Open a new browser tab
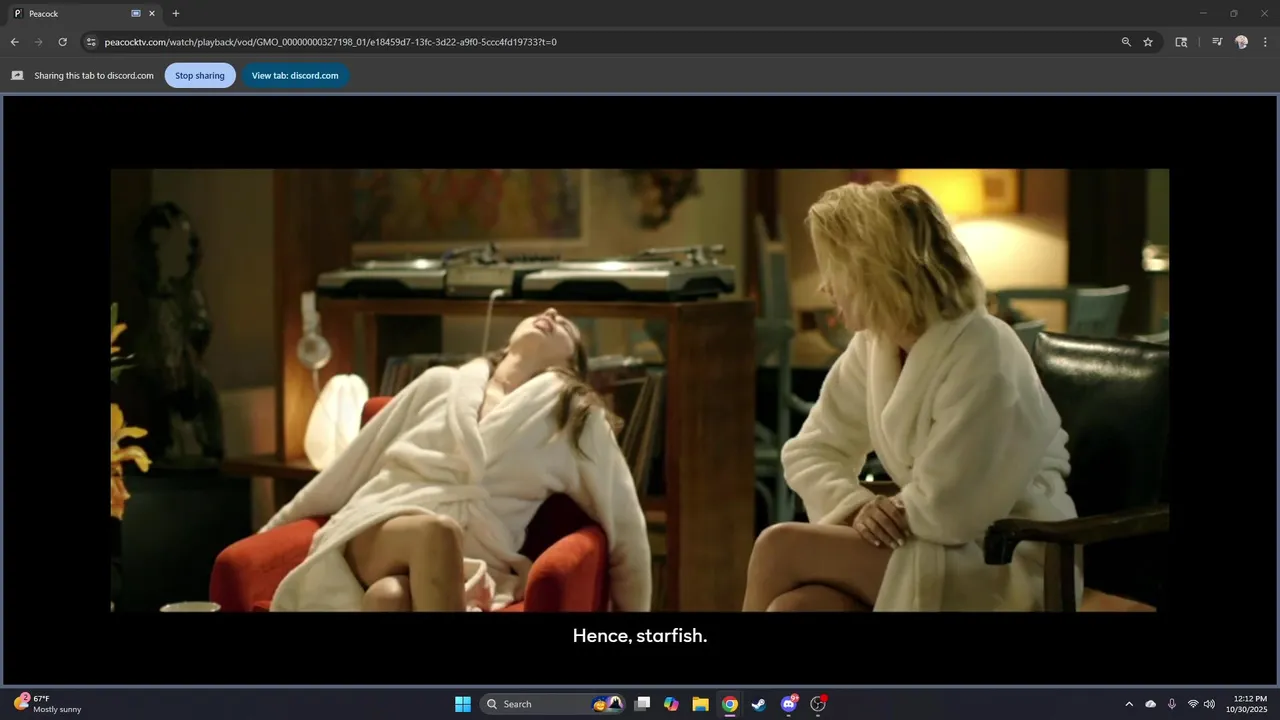This screenshot has width=1280, height=720. 176,14
